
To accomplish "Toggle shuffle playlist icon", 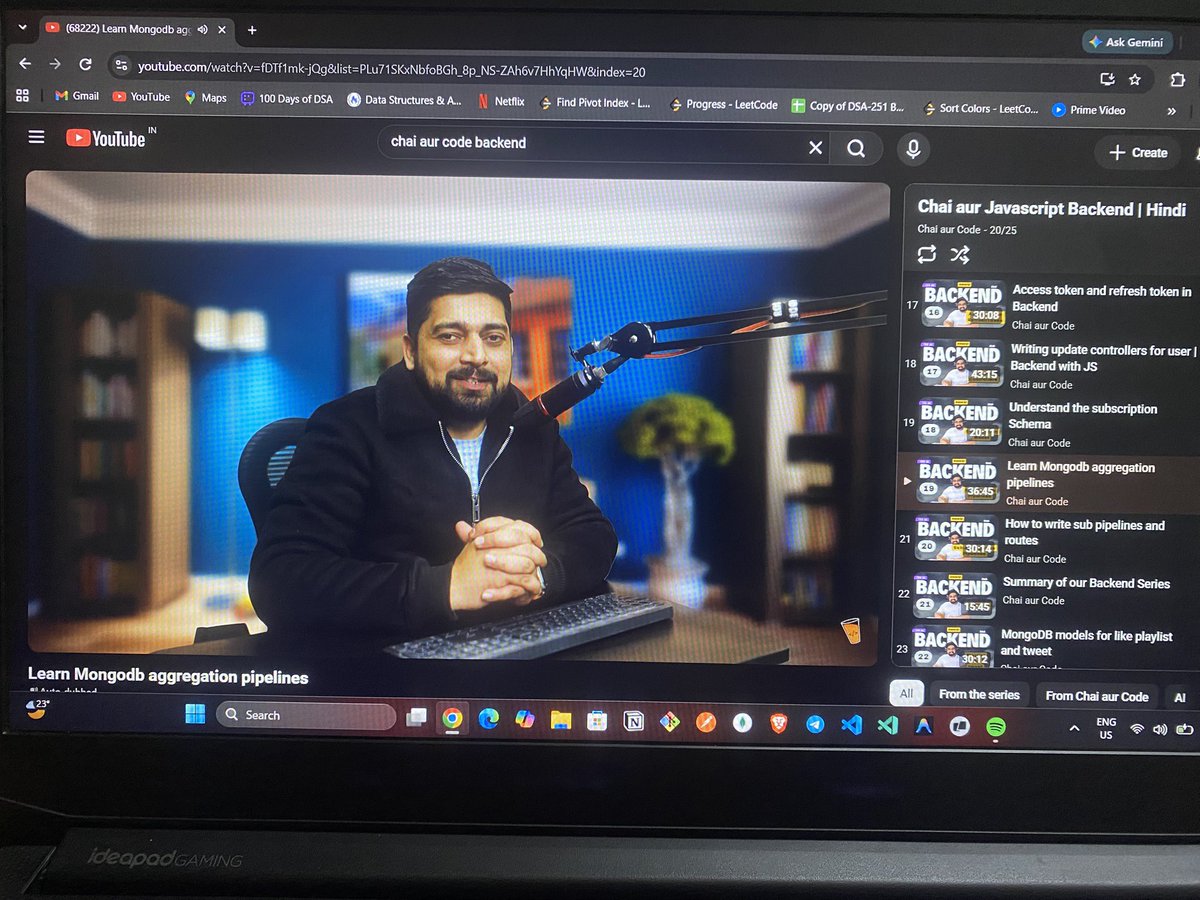I will tap(959, 254).
